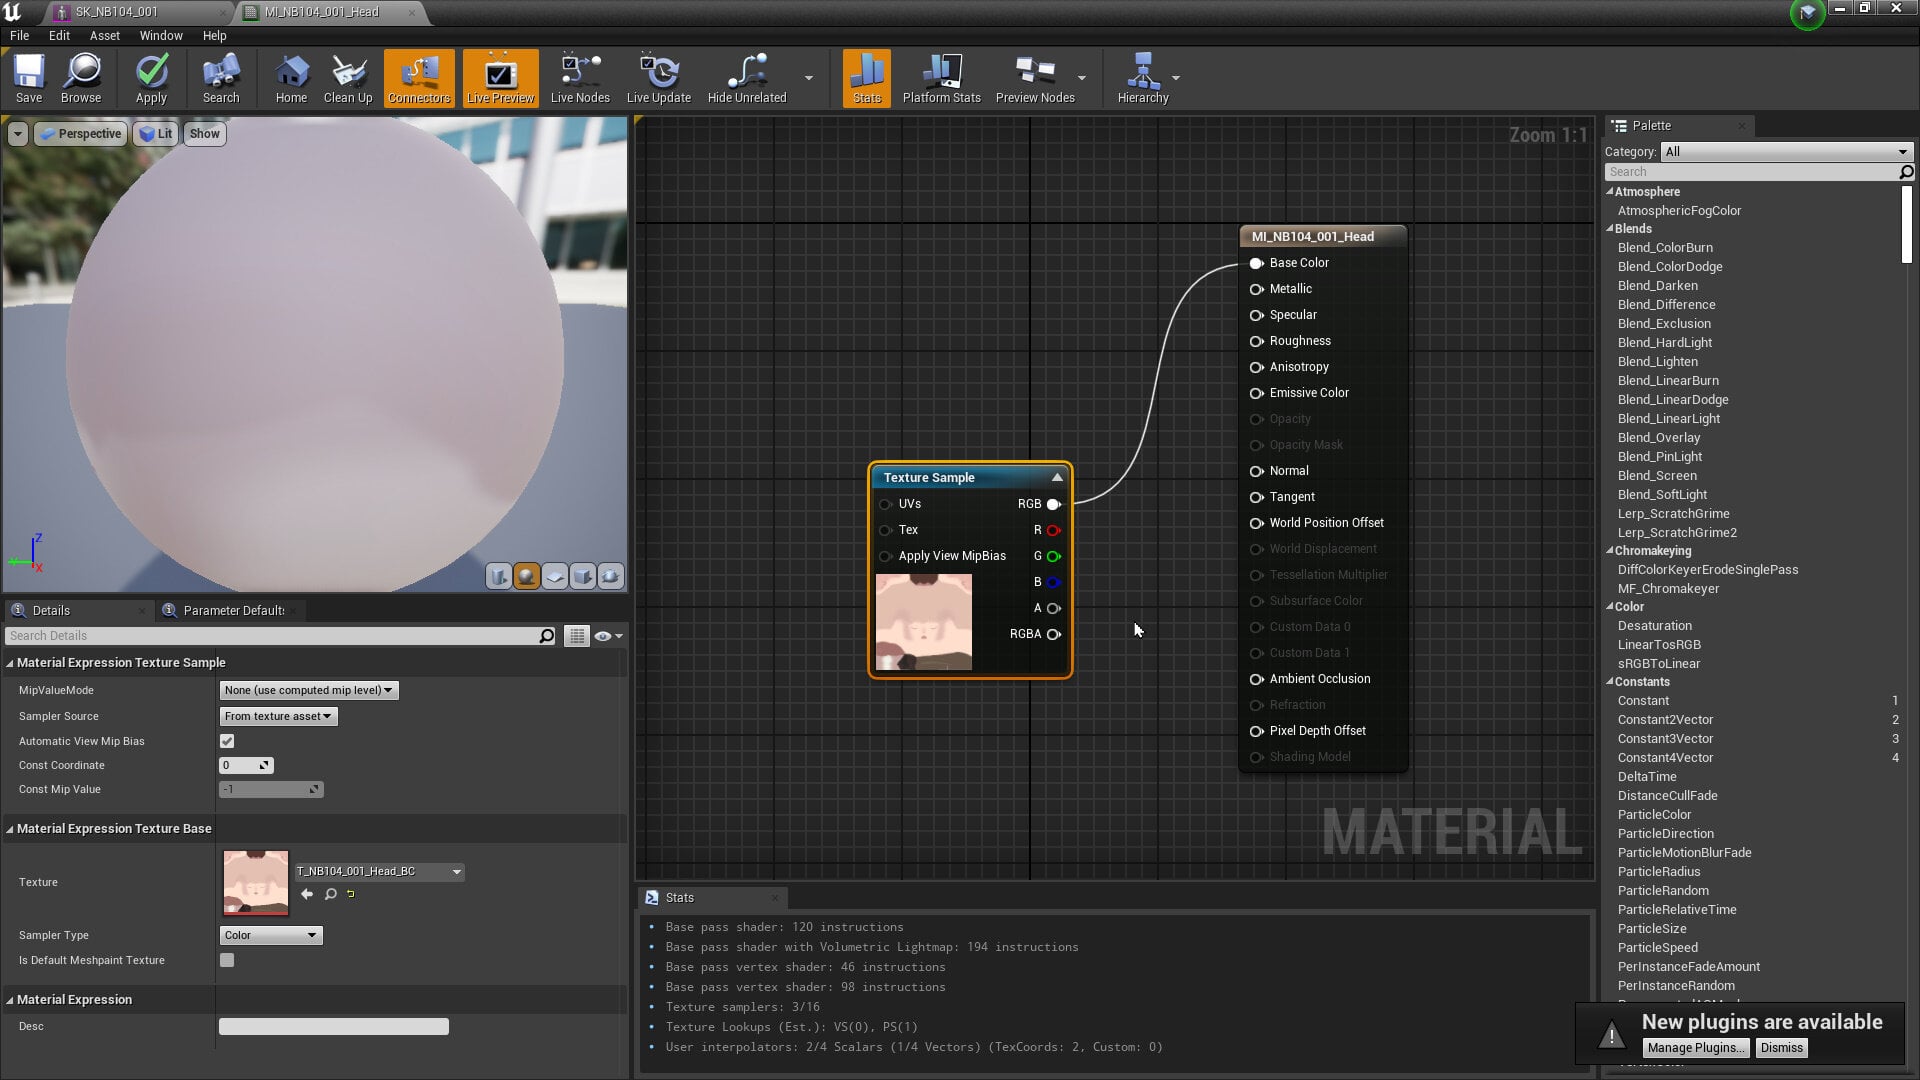Click the Save toolbar icon
Image resolution: width=1920 pixels, height=1080 pixels.
pyautogui.click(x=29, y=78)
